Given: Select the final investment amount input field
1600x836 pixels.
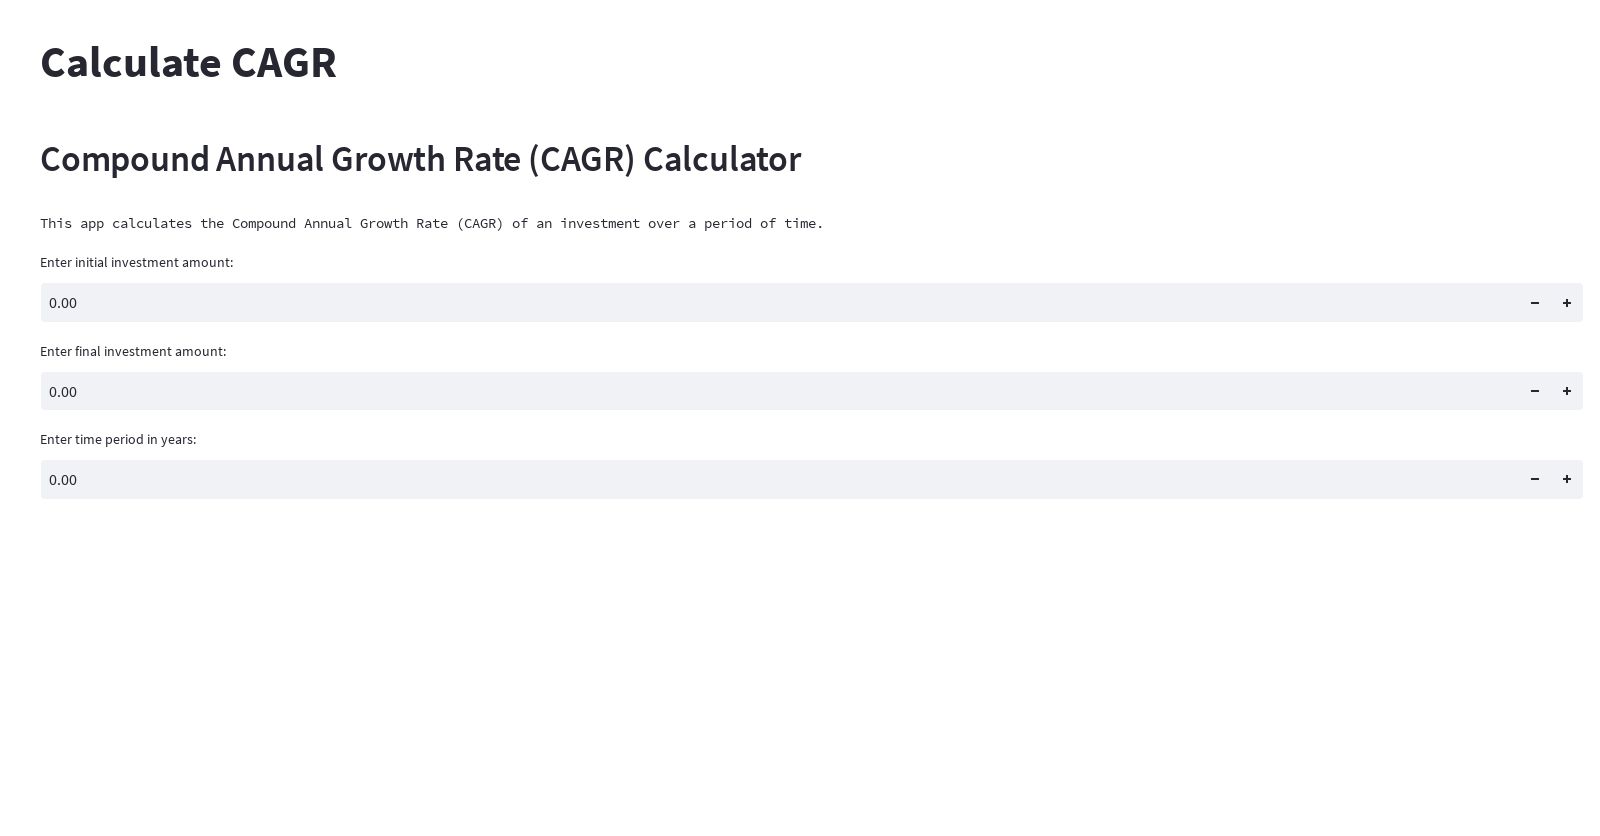Looking at the screenshot, I should coord(700,391).
